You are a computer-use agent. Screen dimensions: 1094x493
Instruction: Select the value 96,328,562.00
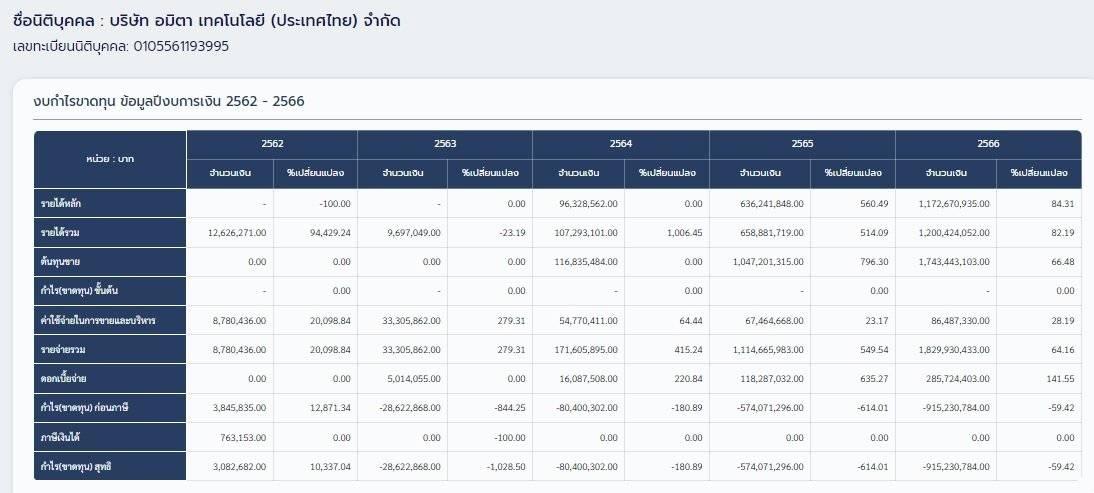[587, 204]
